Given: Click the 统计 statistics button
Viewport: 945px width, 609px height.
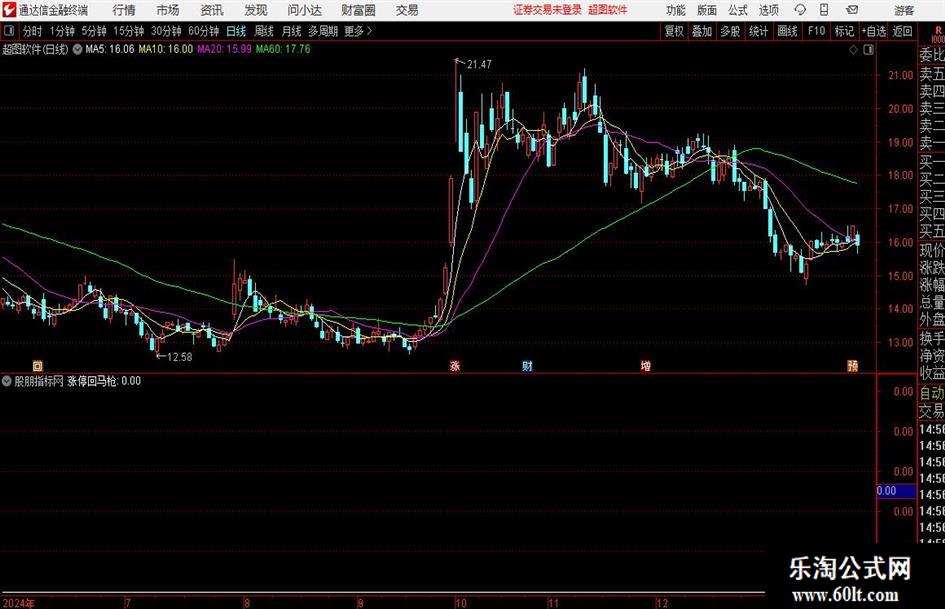Looking at the screenshot, I should click(758, 31).
